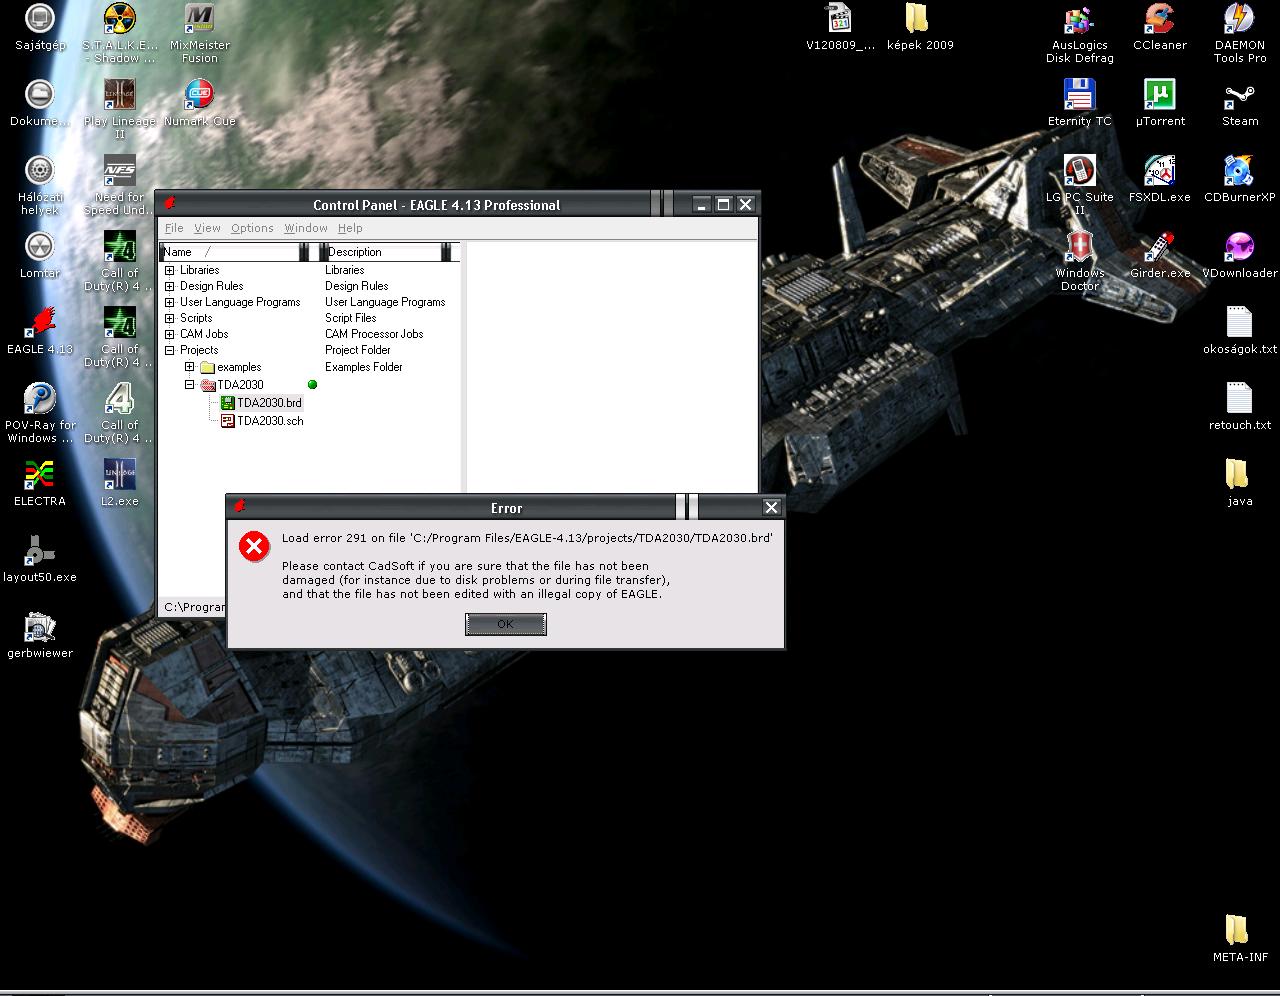Open CCleaner desktop shortcut
The height and width of the screenshot is (996, 1280).
coord(1160,28)
